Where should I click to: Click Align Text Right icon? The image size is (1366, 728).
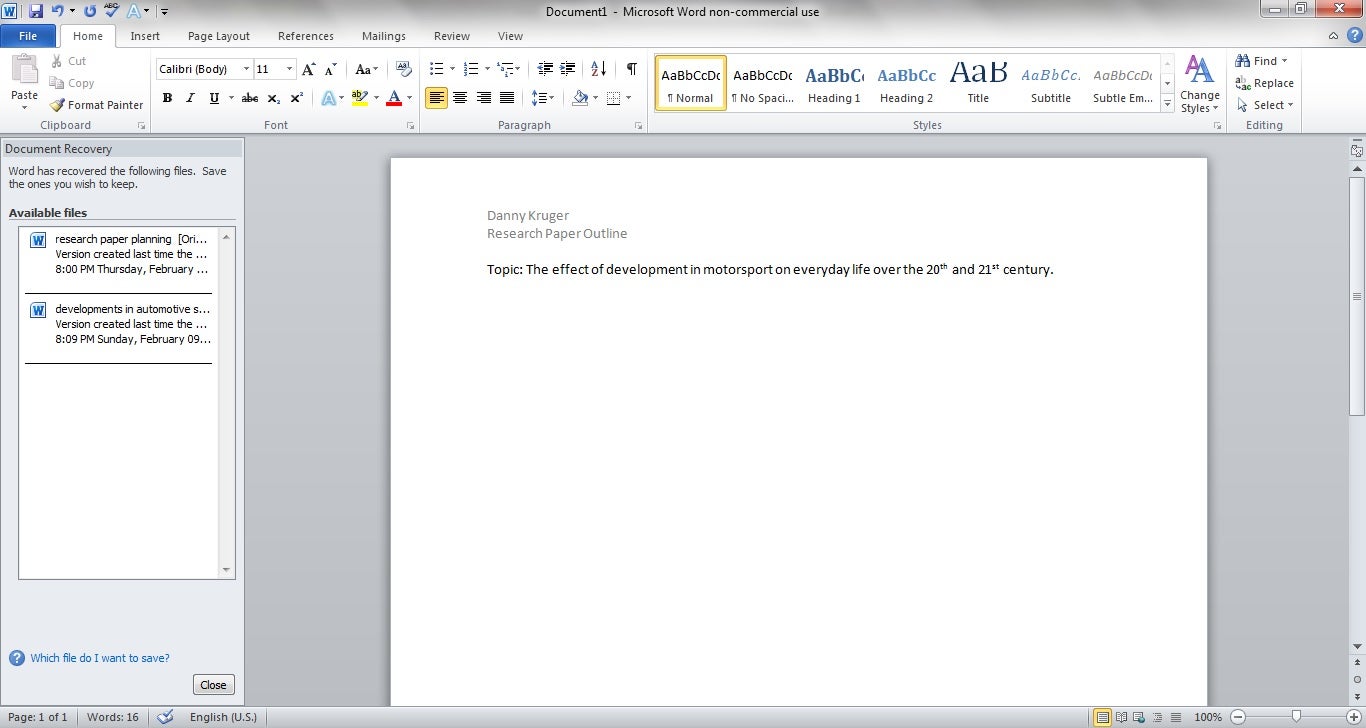click(484, 98)
